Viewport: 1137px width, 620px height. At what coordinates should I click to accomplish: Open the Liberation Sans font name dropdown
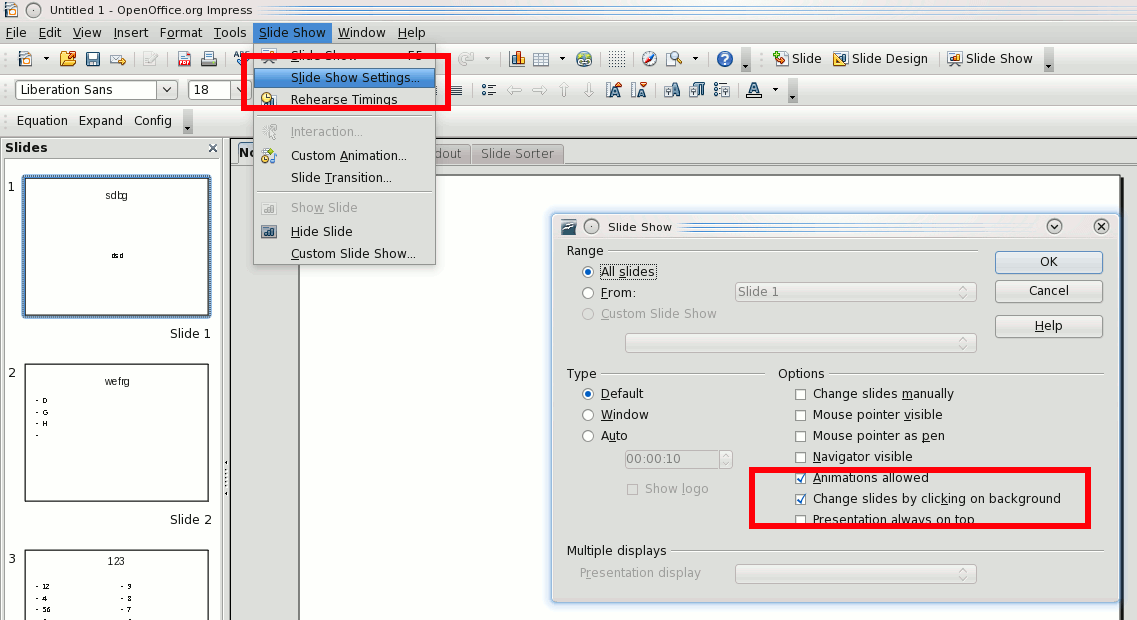[167, 90]
